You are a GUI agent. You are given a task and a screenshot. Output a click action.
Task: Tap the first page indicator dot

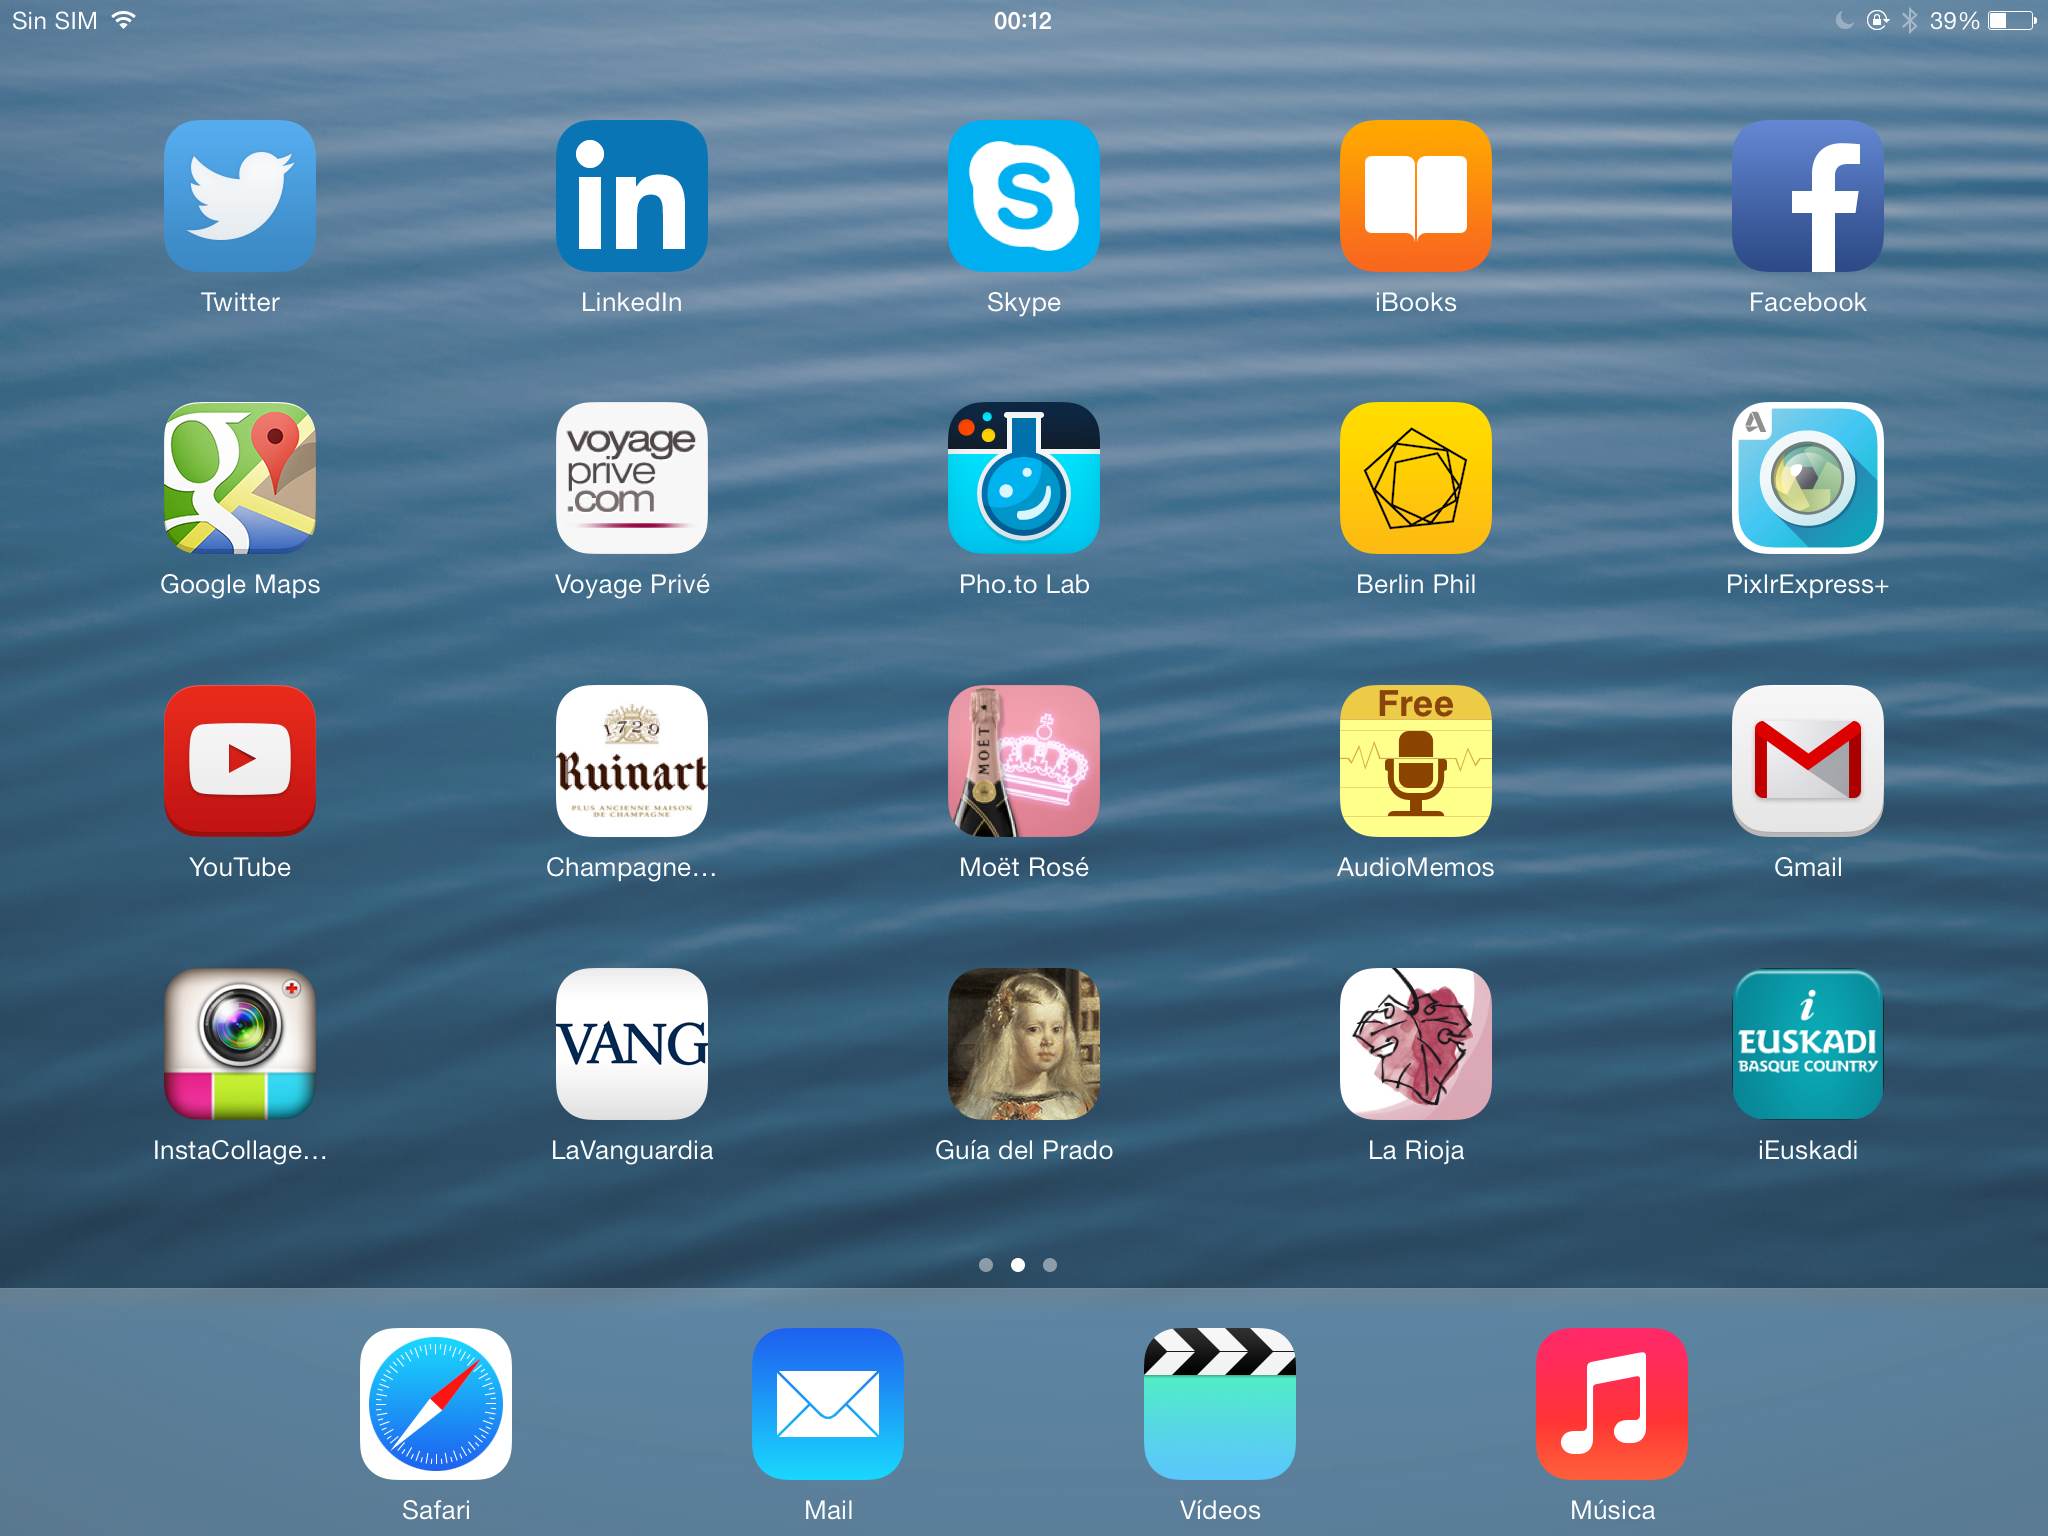(x=986, y=1265)
